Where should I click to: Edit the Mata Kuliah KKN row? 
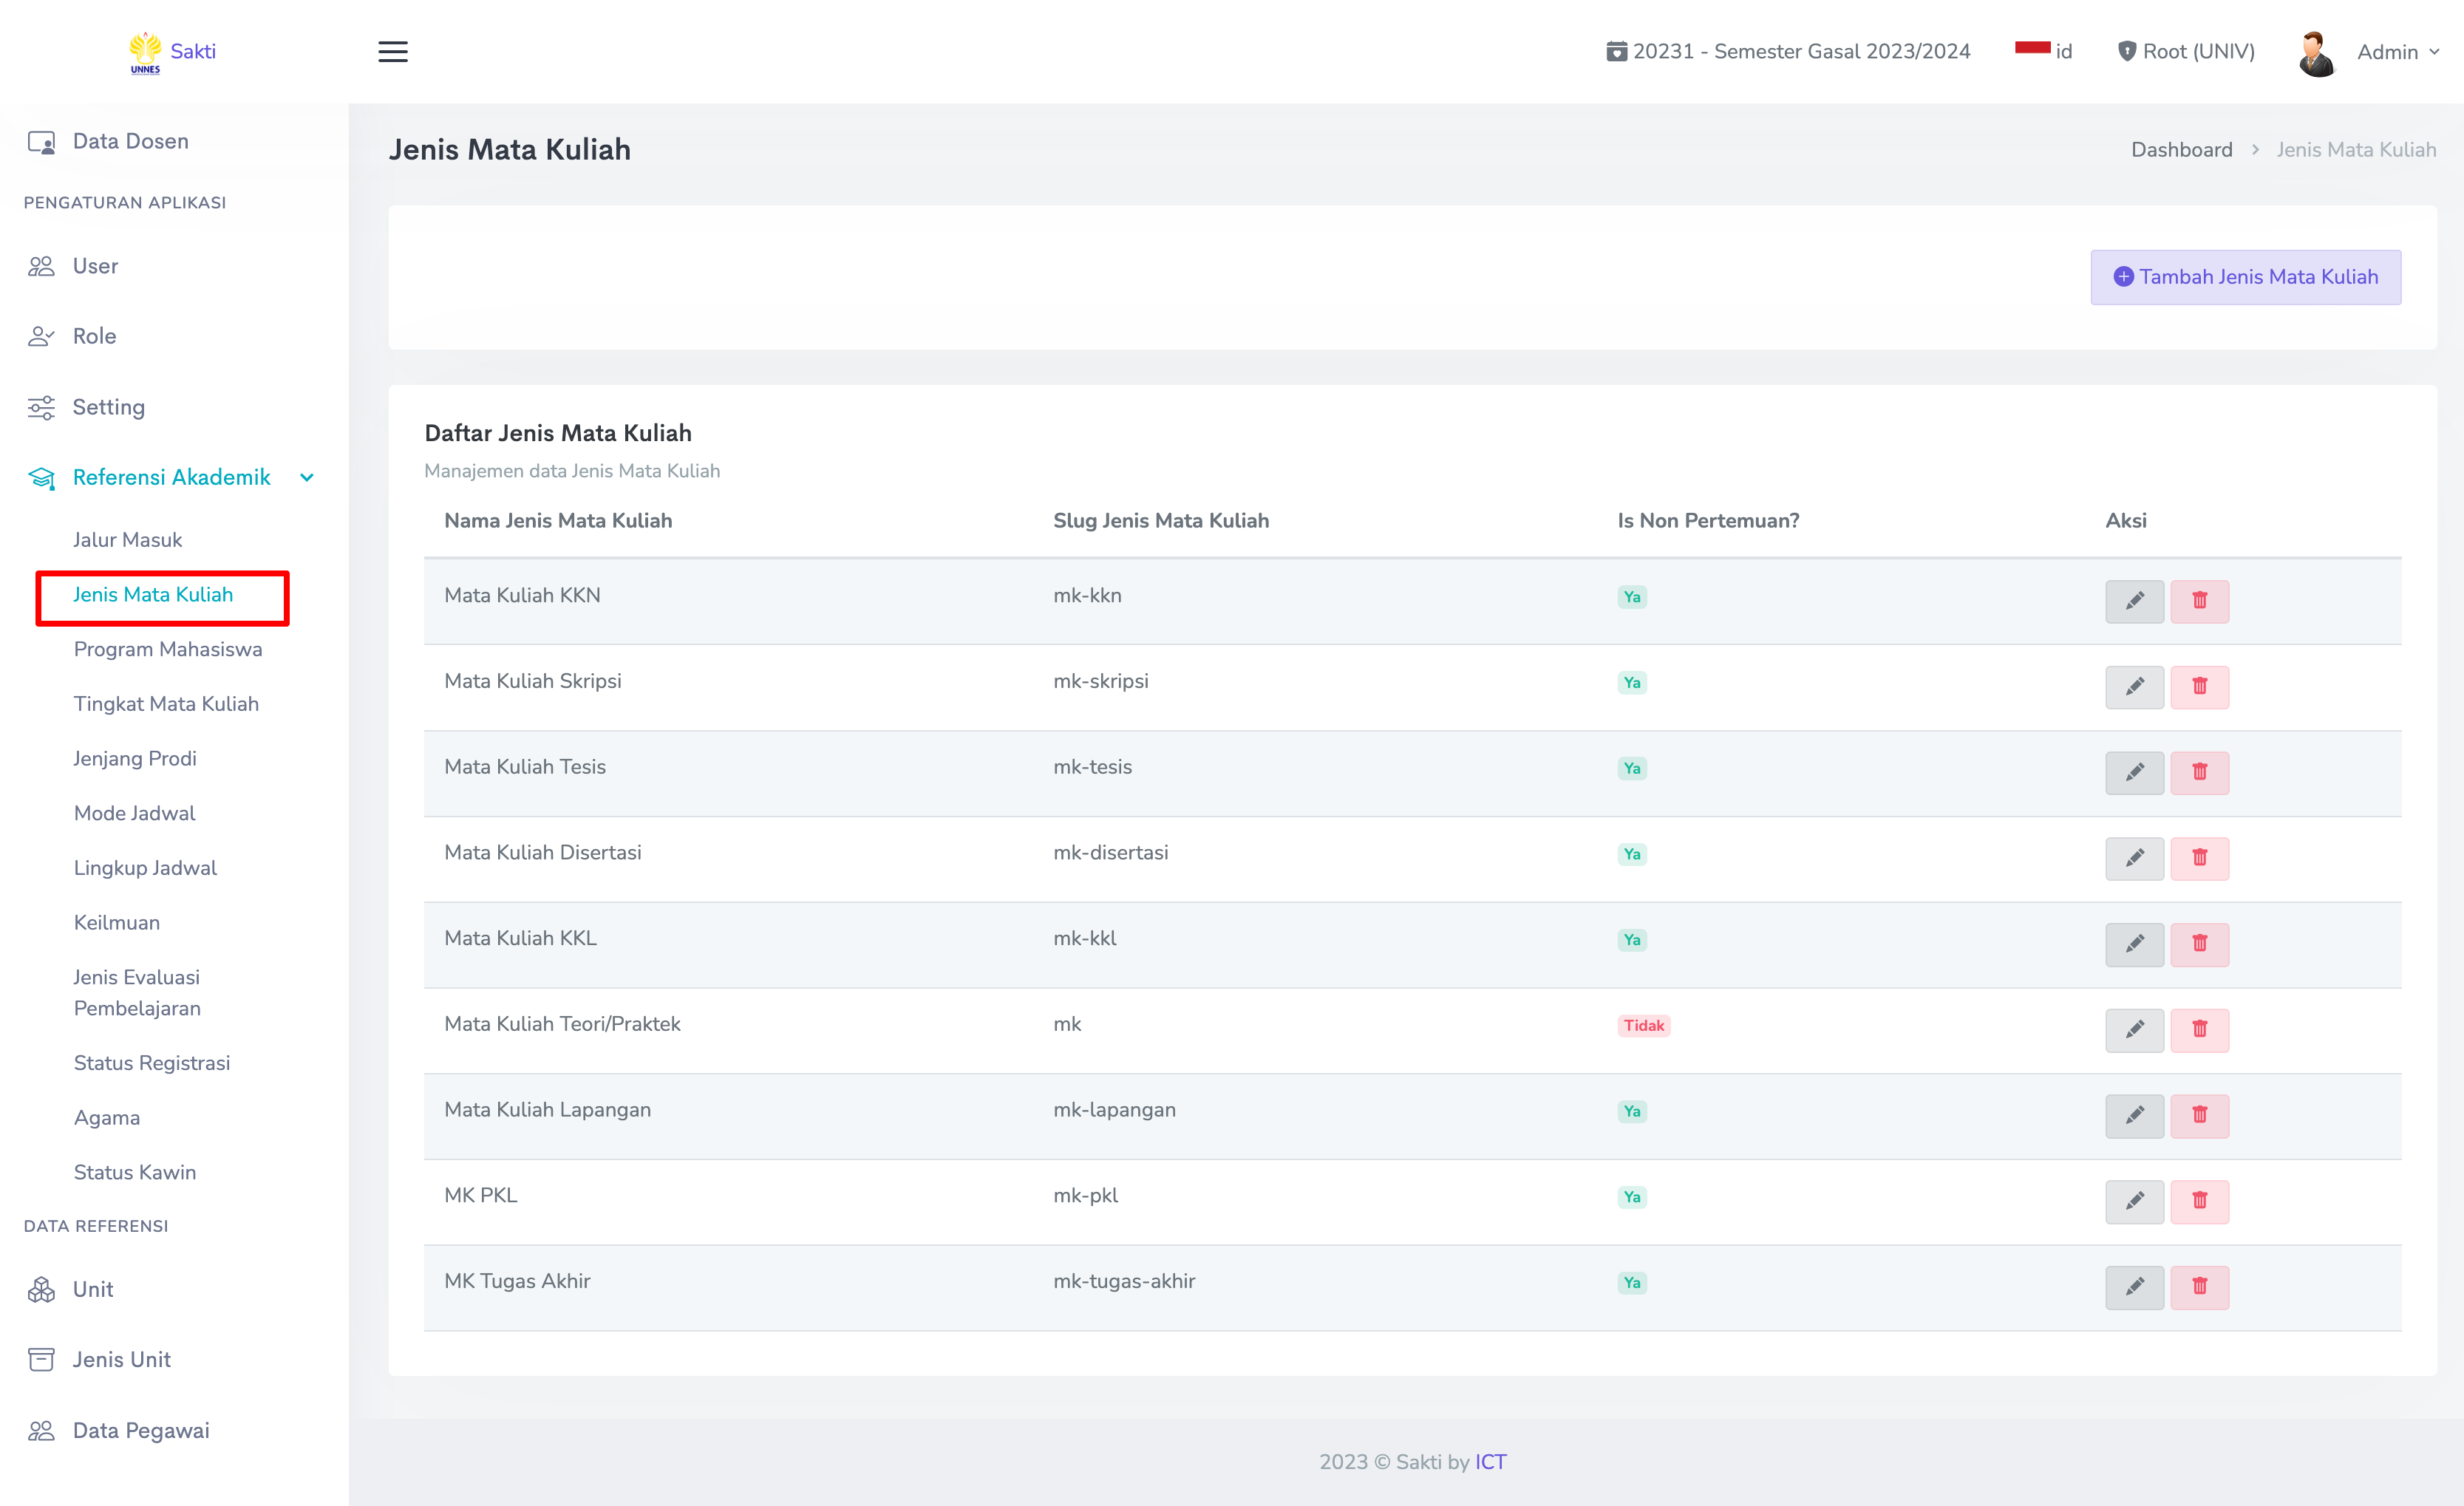click(2134, 601)
